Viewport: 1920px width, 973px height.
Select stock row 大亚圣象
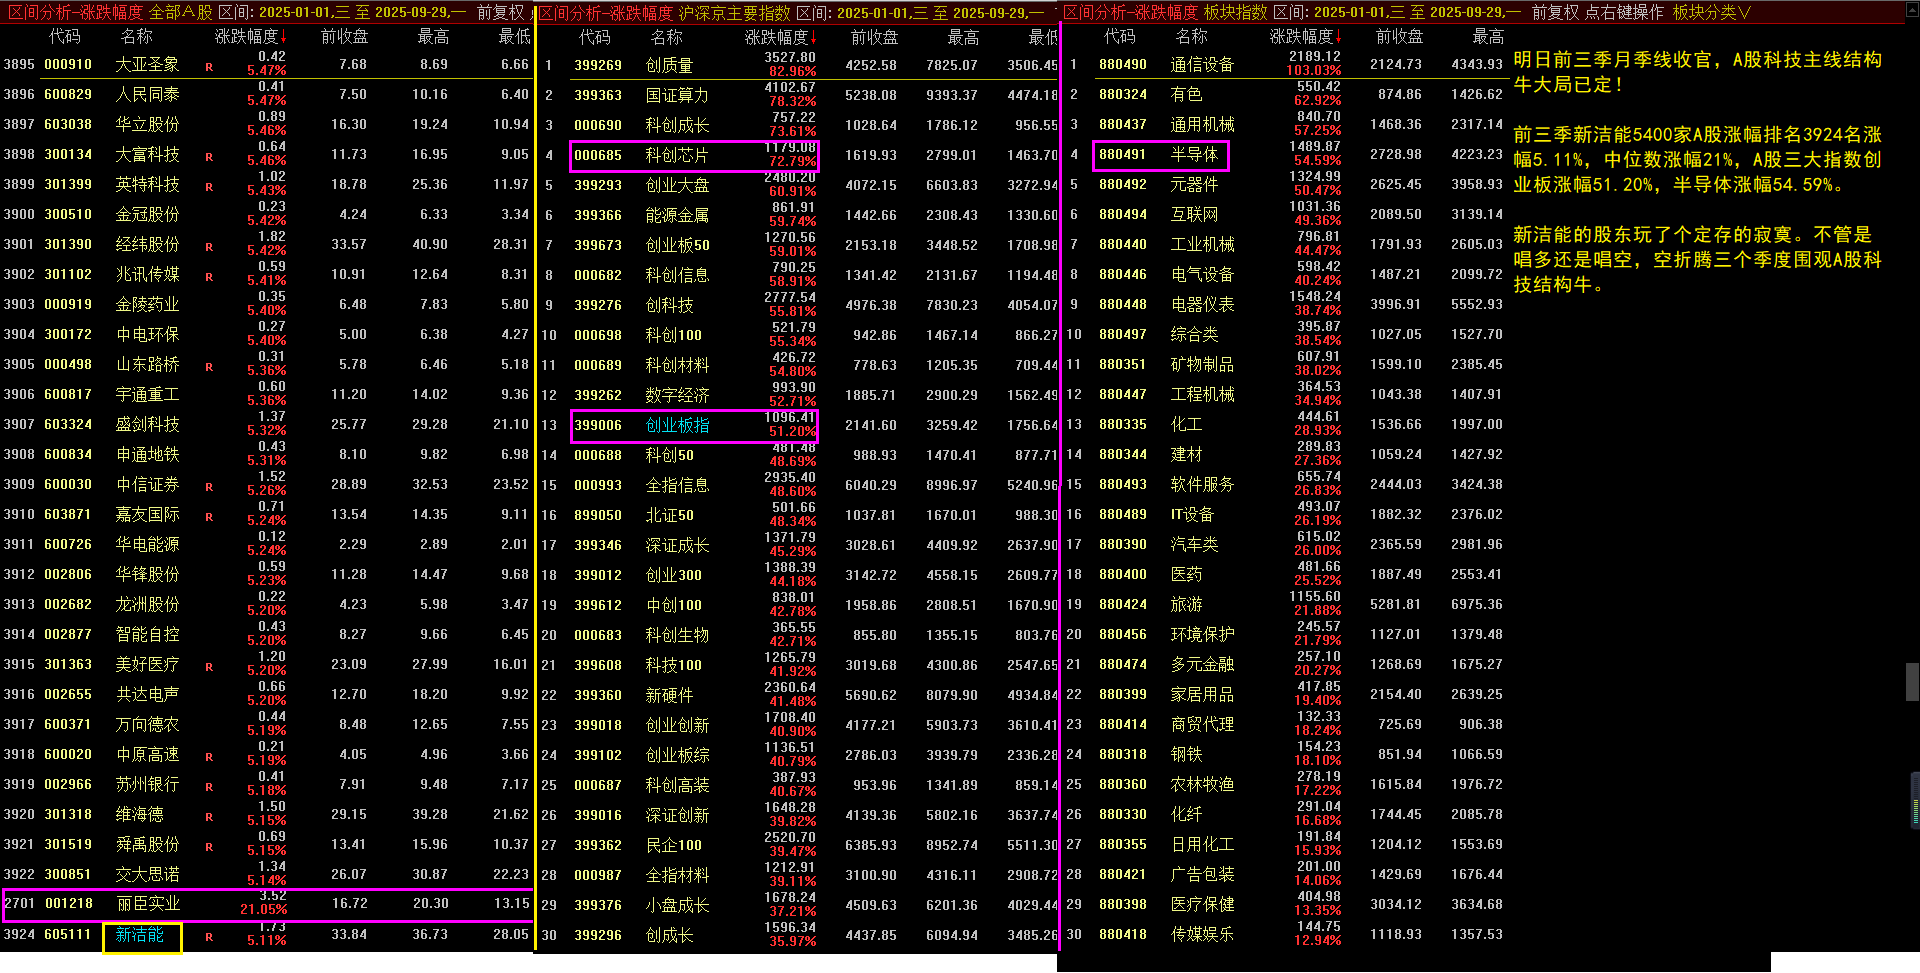(266, 64)
